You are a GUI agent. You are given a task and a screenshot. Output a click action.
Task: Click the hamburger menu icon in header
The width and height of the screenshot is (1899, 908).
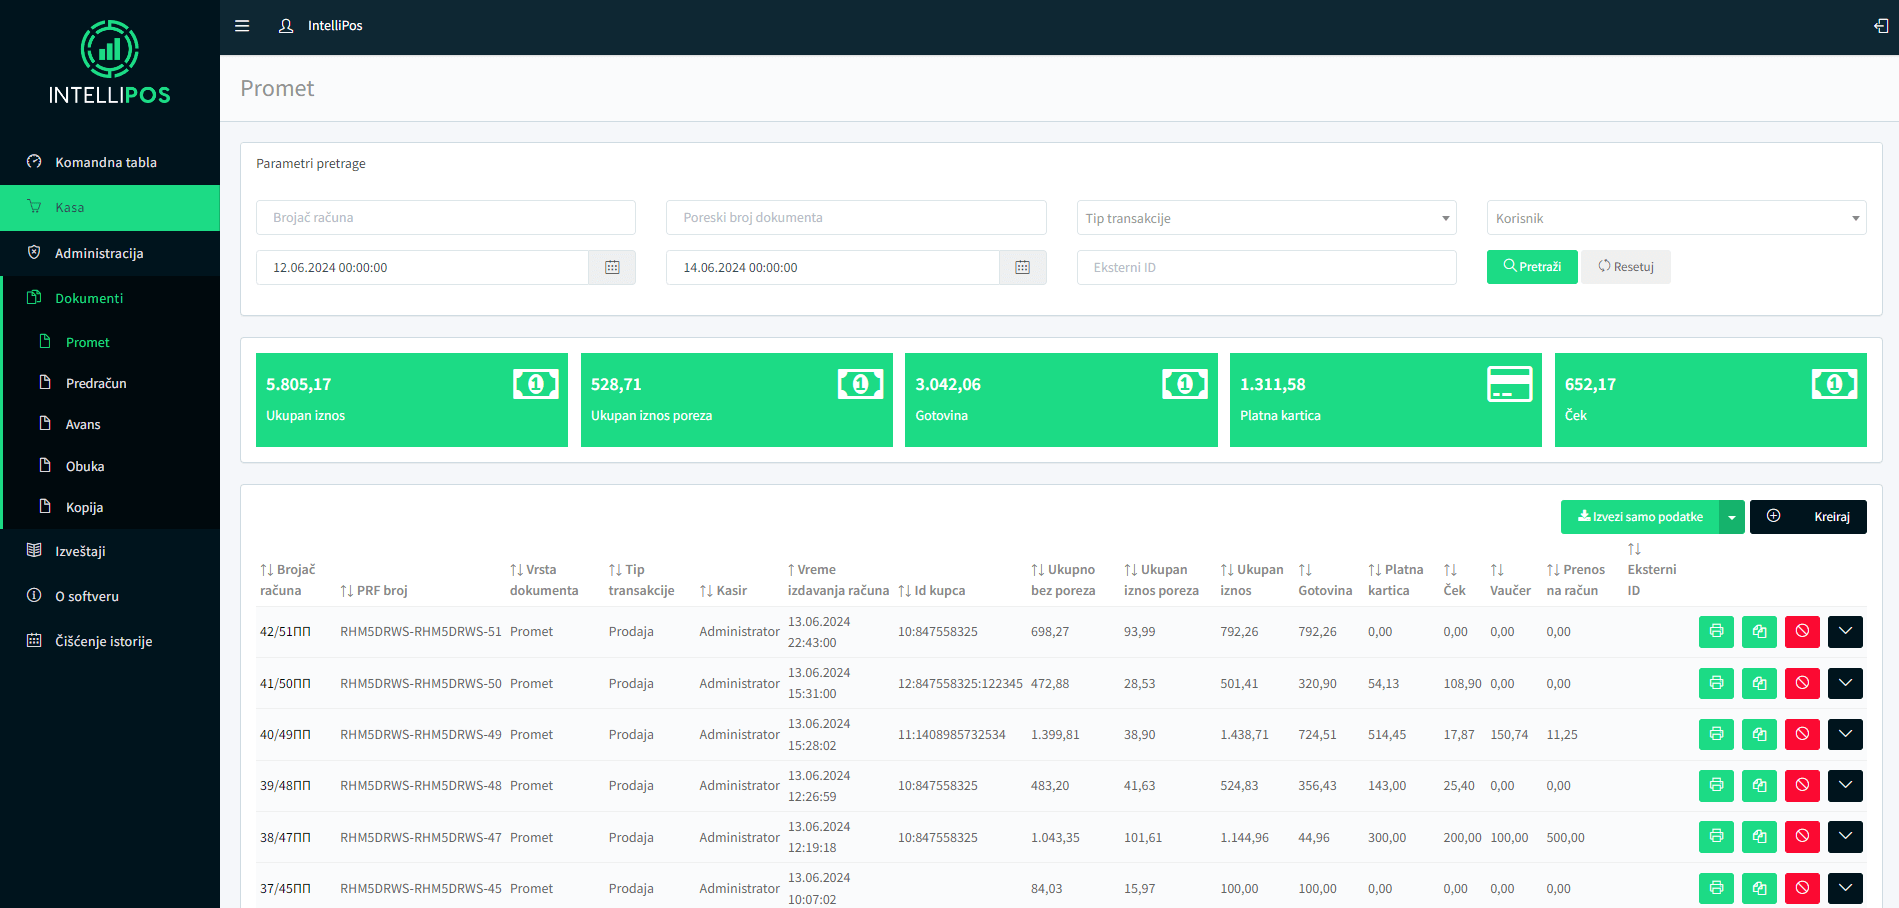tap(242, 26)
